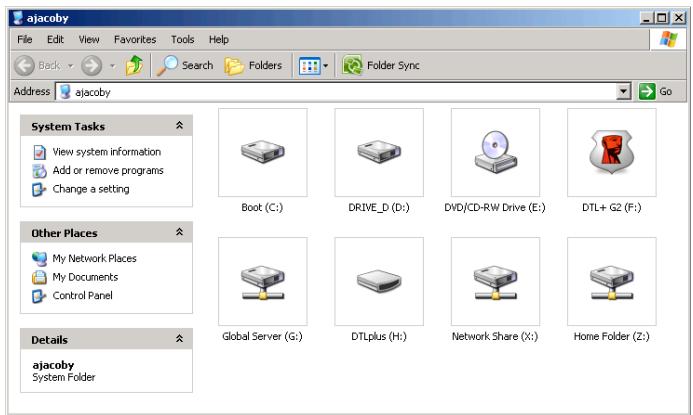Viewport: 693px width, 415px height.
Task: Open the File menu
Action: click(x=25, y=39)
